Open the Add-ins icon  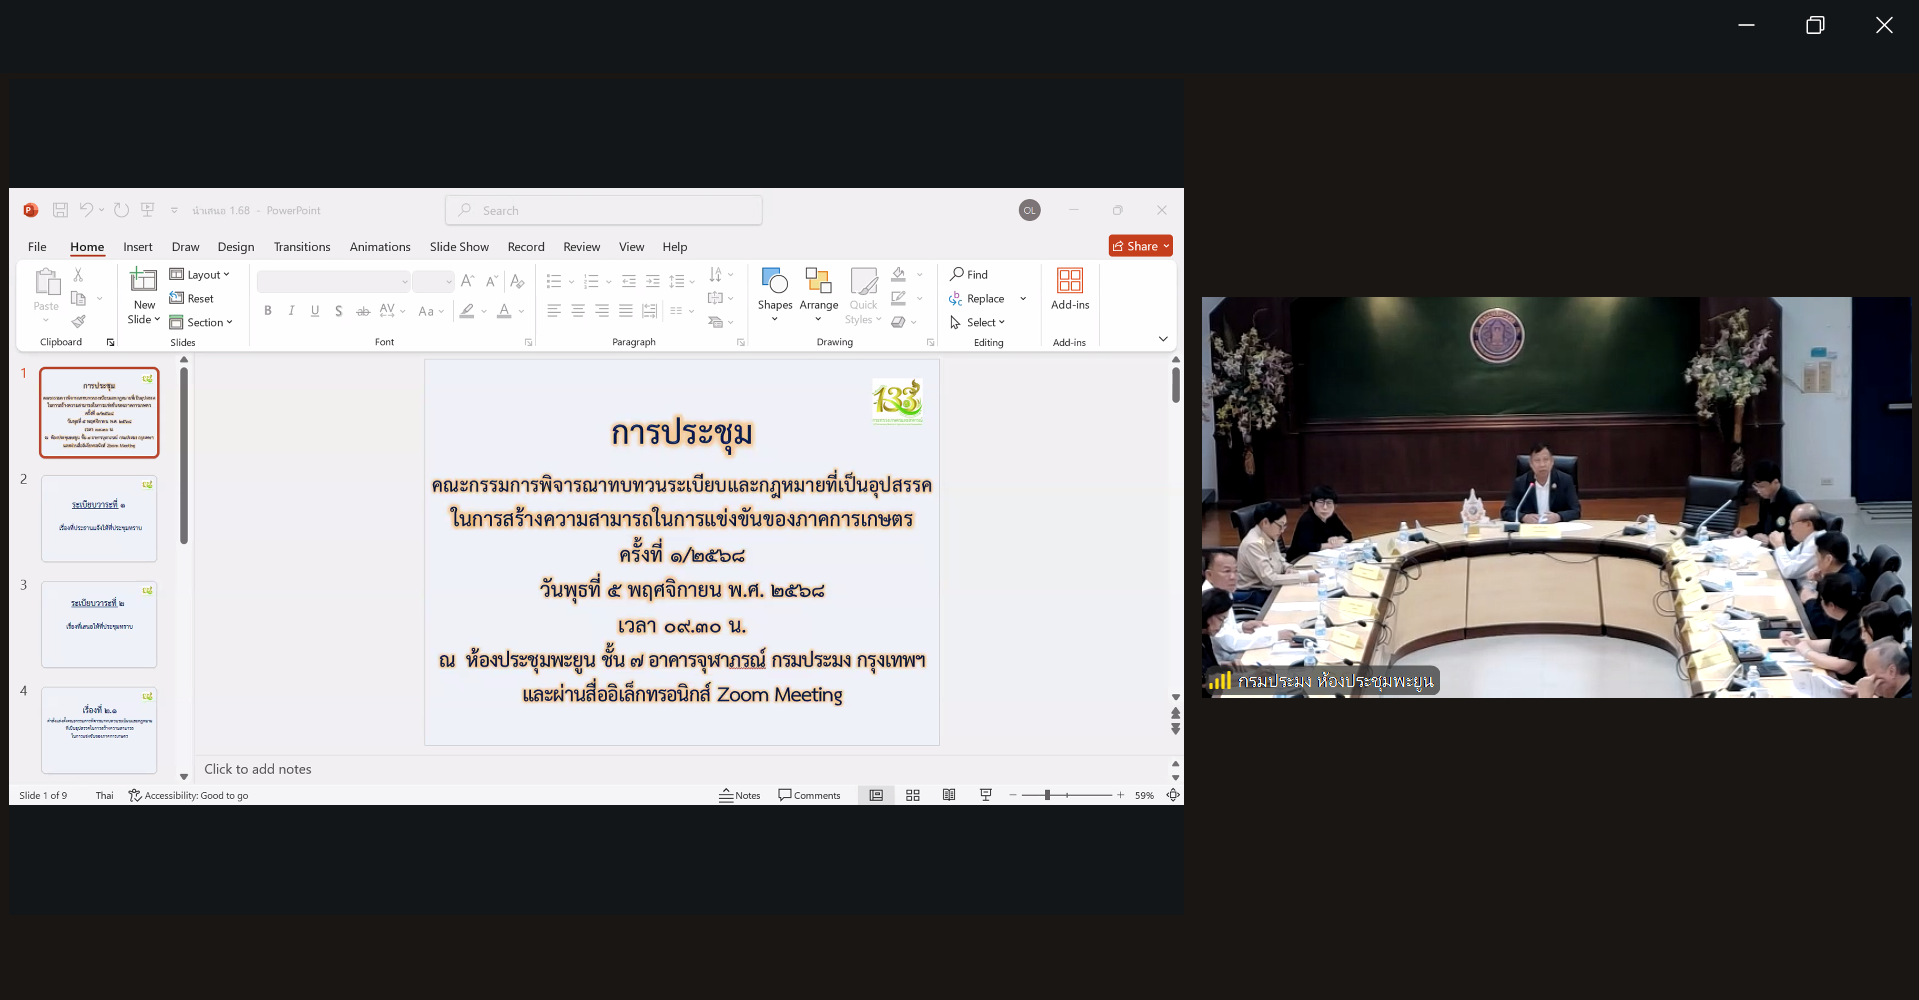point(1069,281)
